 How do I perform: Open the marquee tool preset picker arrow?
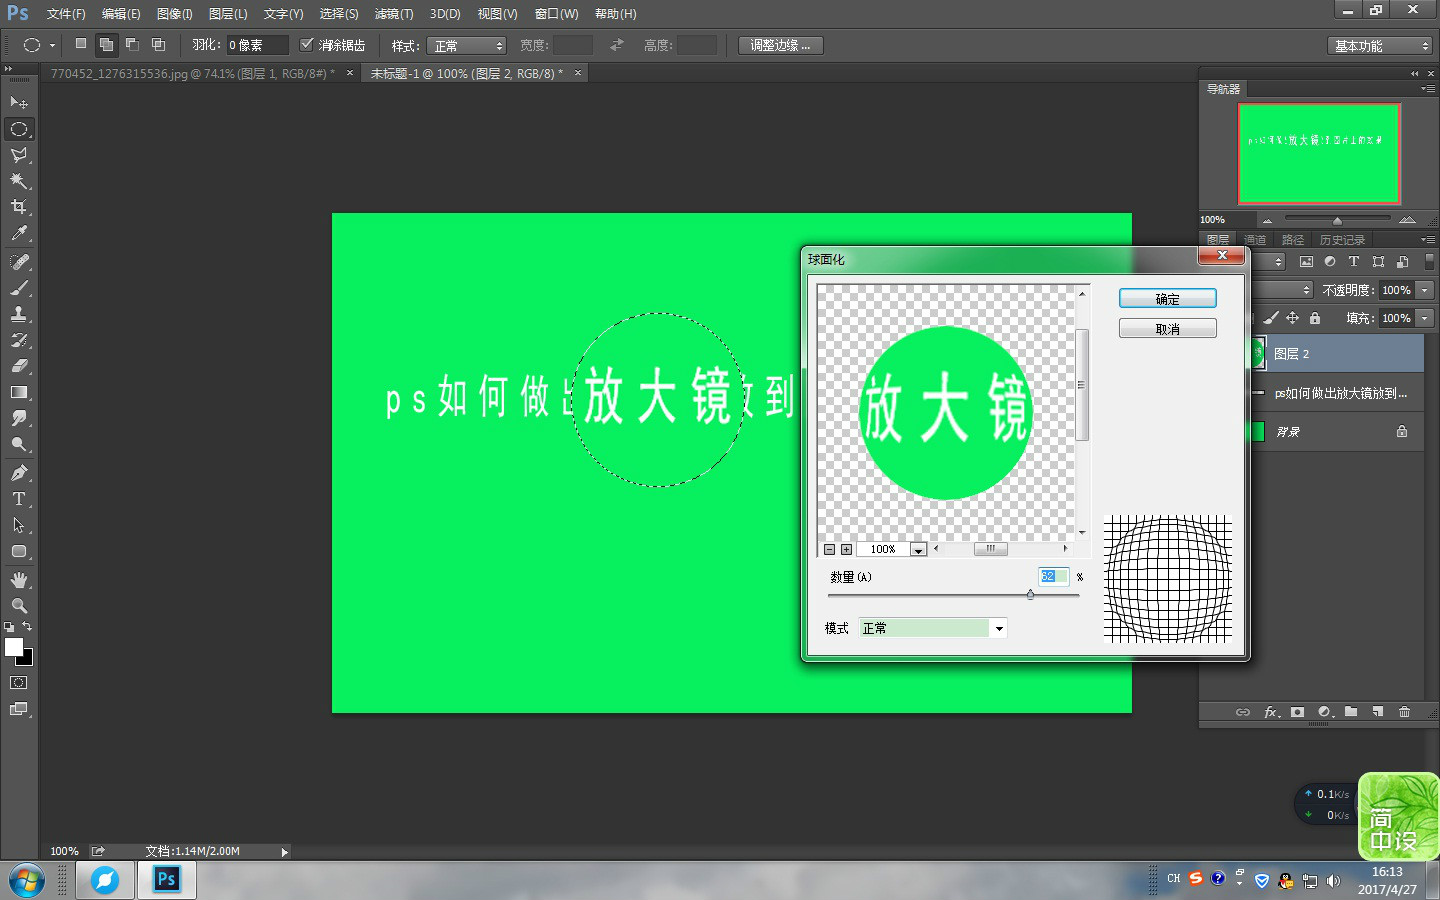coord(52,45)
